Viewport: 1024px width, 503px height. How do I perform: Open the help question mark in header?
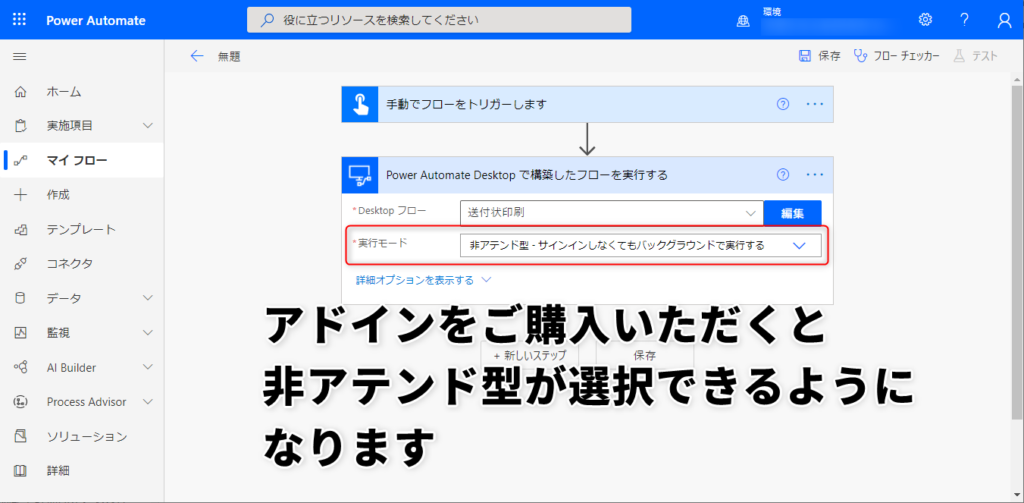[x=965, y=20]
